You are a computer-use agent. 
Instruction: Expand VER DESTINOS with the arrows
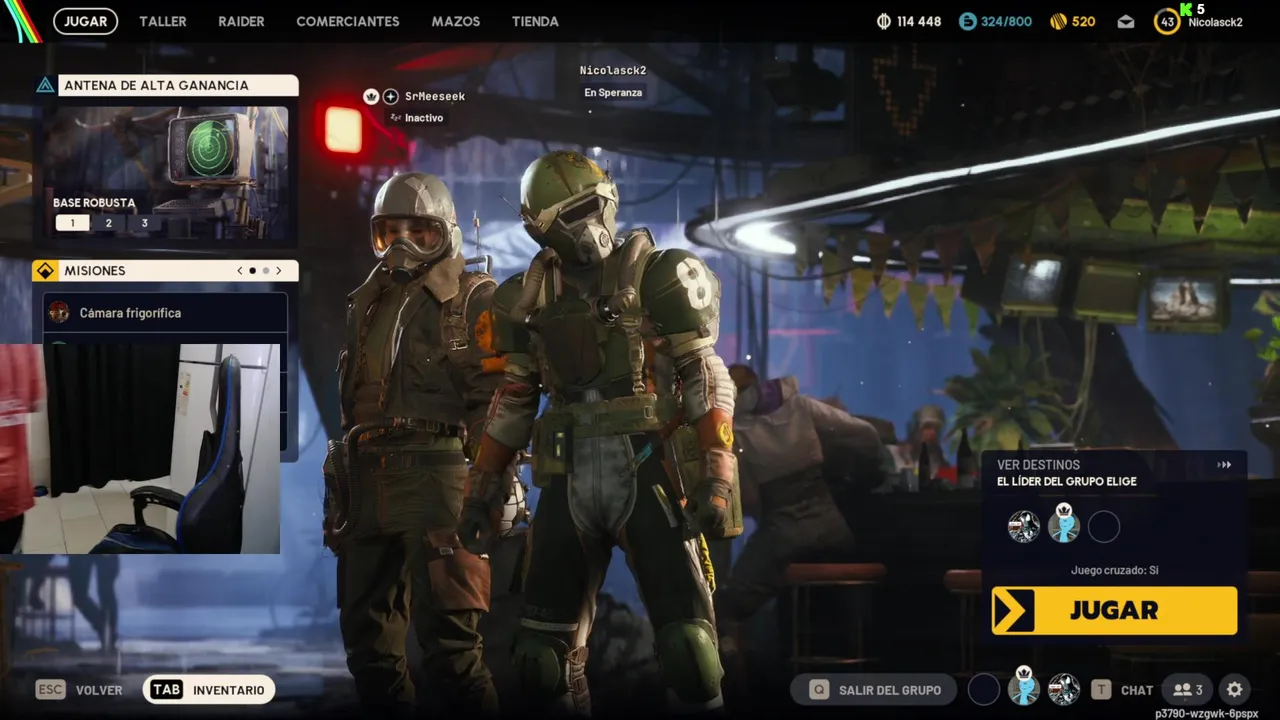(1224, 465)
